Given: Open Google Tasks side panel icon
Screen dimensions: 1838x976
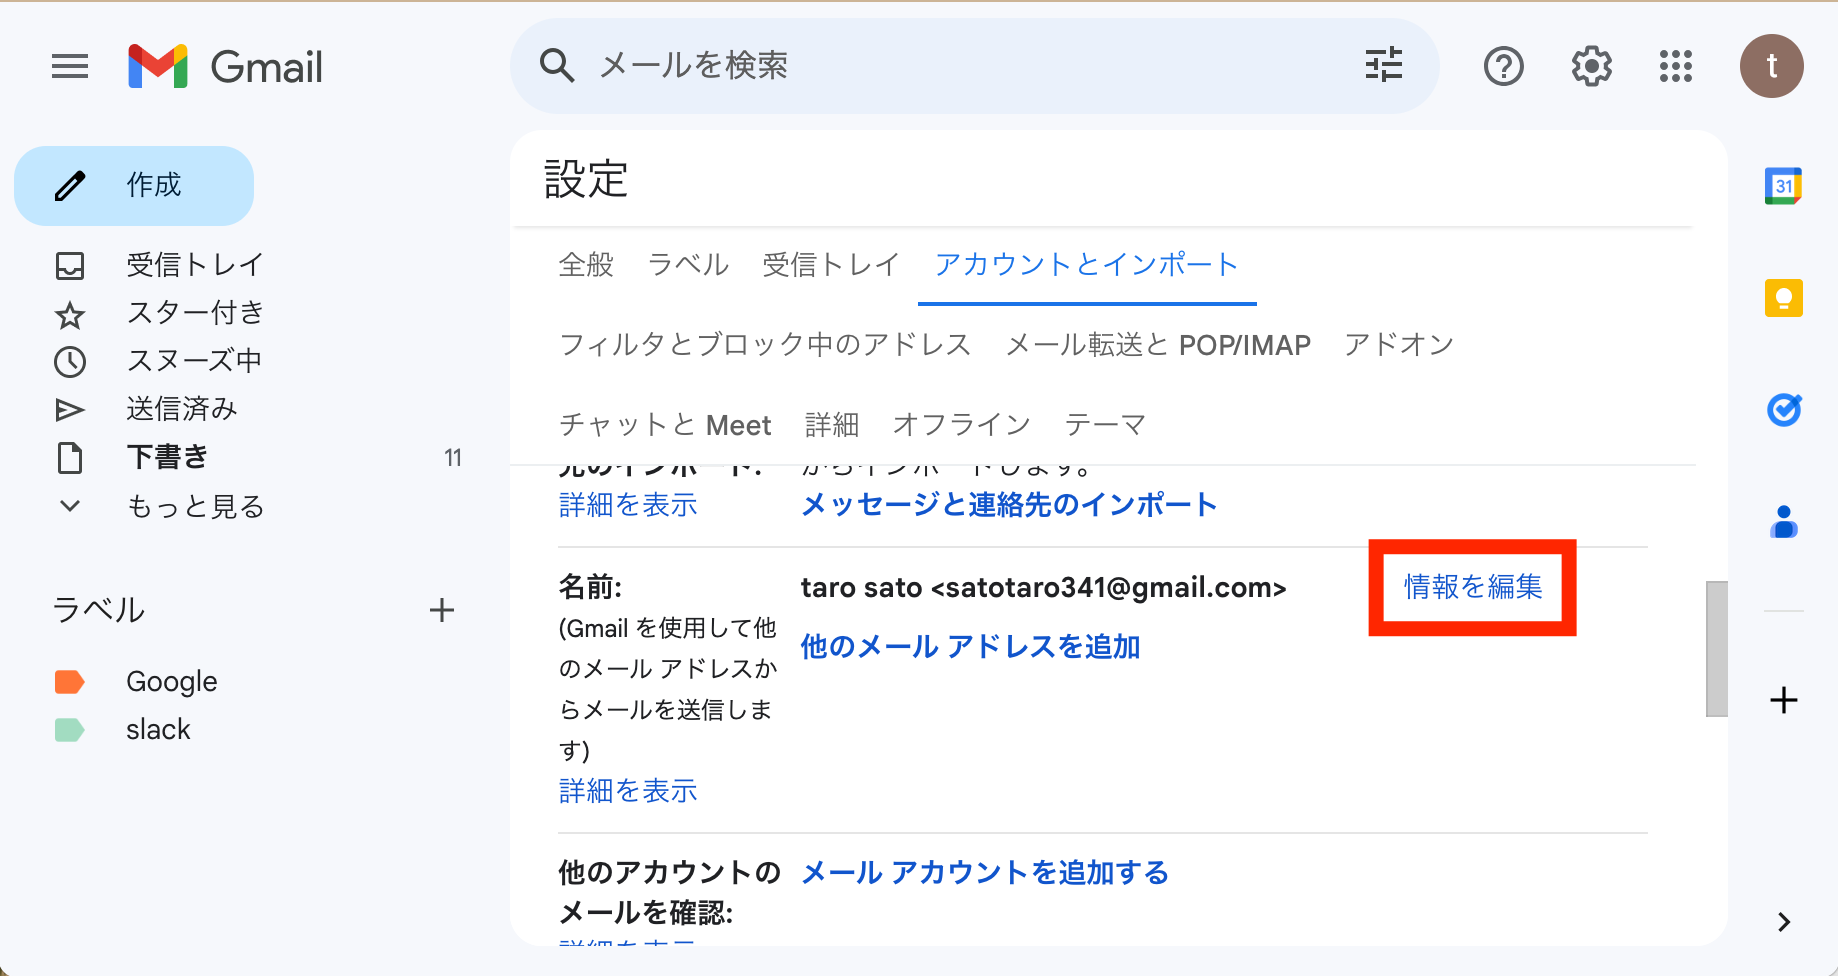Looking at the screenshot, I should click(x=1783, y=409).
